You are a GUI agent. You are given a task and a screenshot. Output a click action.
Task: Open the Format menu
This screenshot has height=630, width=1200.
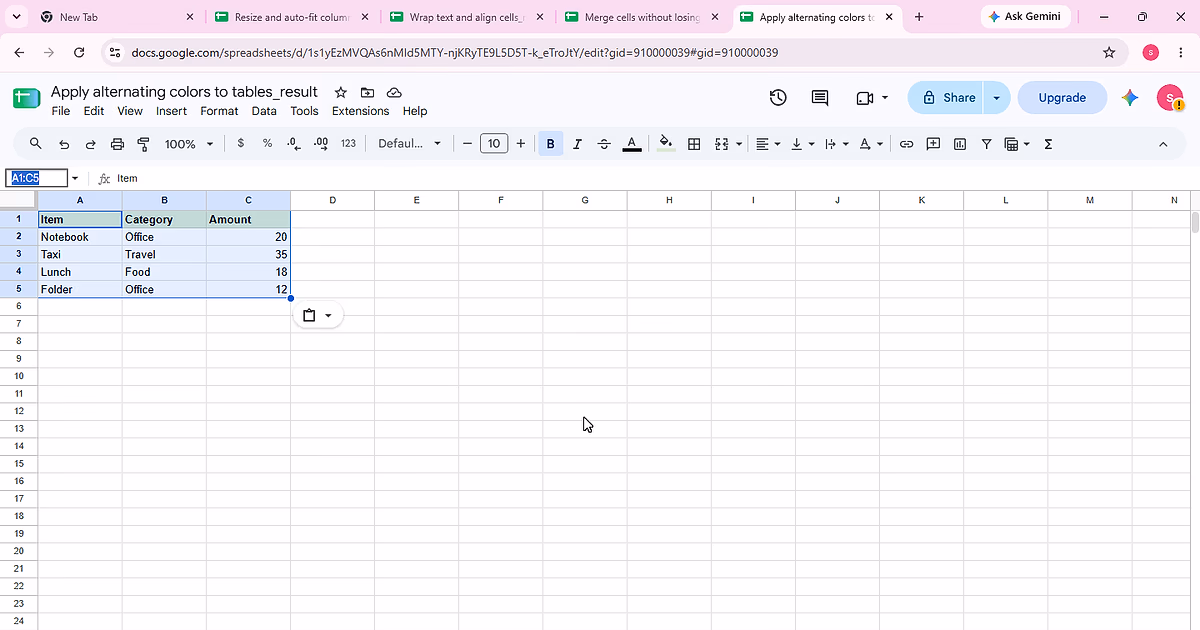click(219, 111)
